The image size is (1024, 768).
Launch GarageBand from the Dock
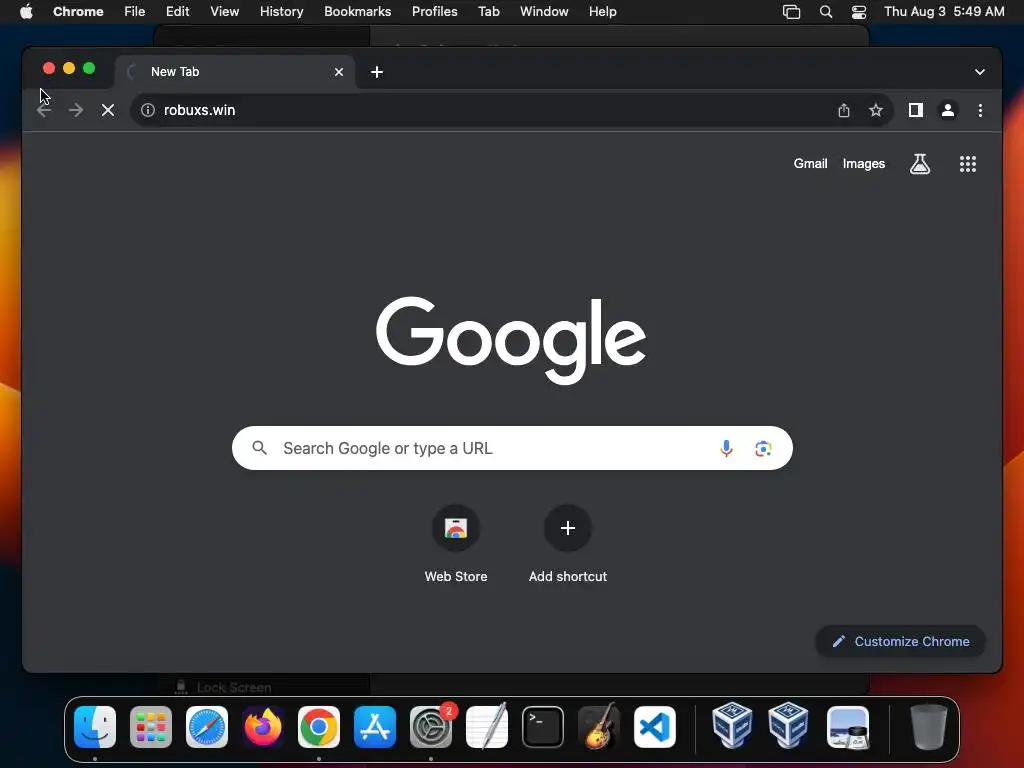(599, 726)
